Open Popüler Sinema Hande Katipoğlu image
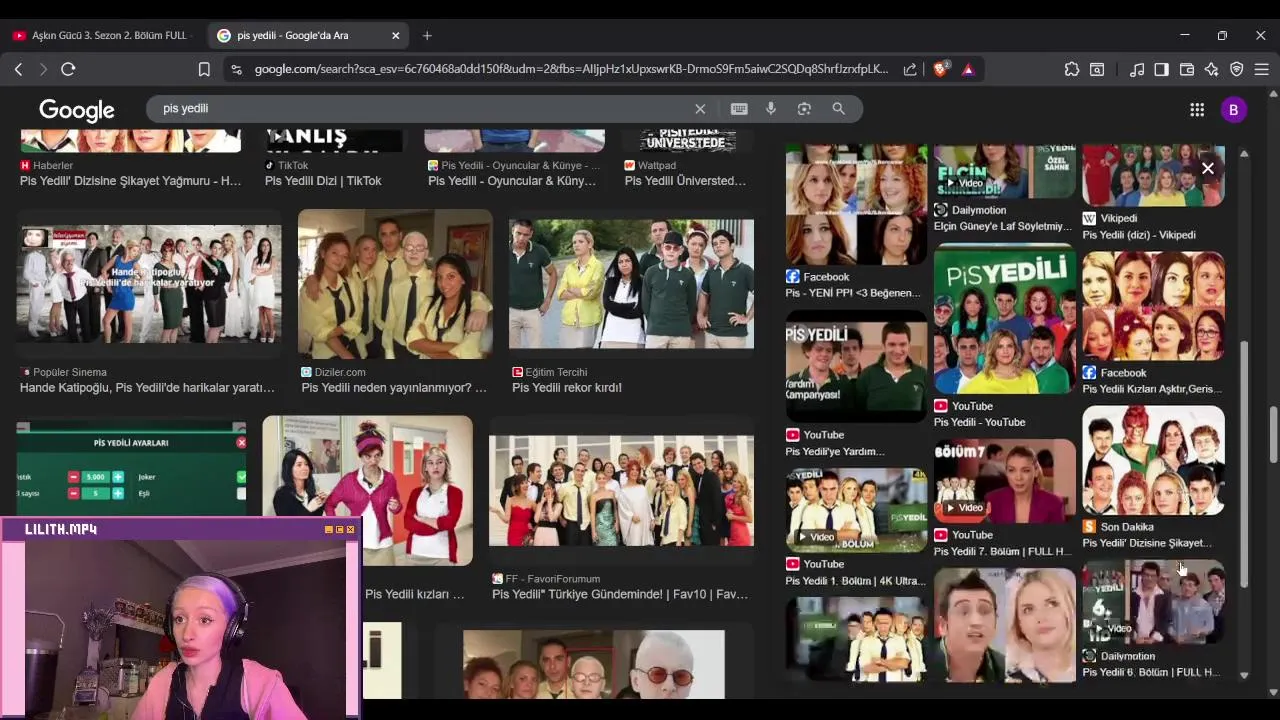The width and height of the screenshot is (1280, 720). coord(149,284)
